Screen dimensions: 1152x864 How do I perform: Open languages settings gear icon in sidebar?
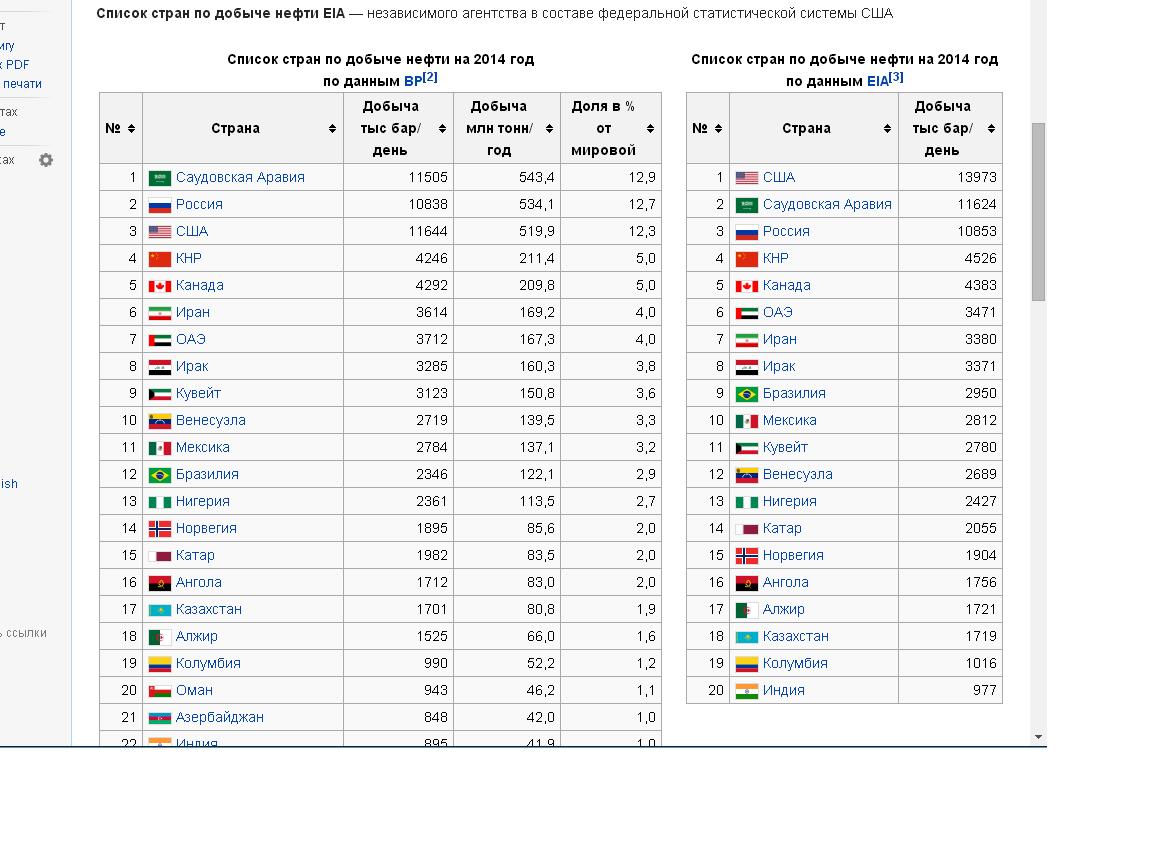click(46, 159)
